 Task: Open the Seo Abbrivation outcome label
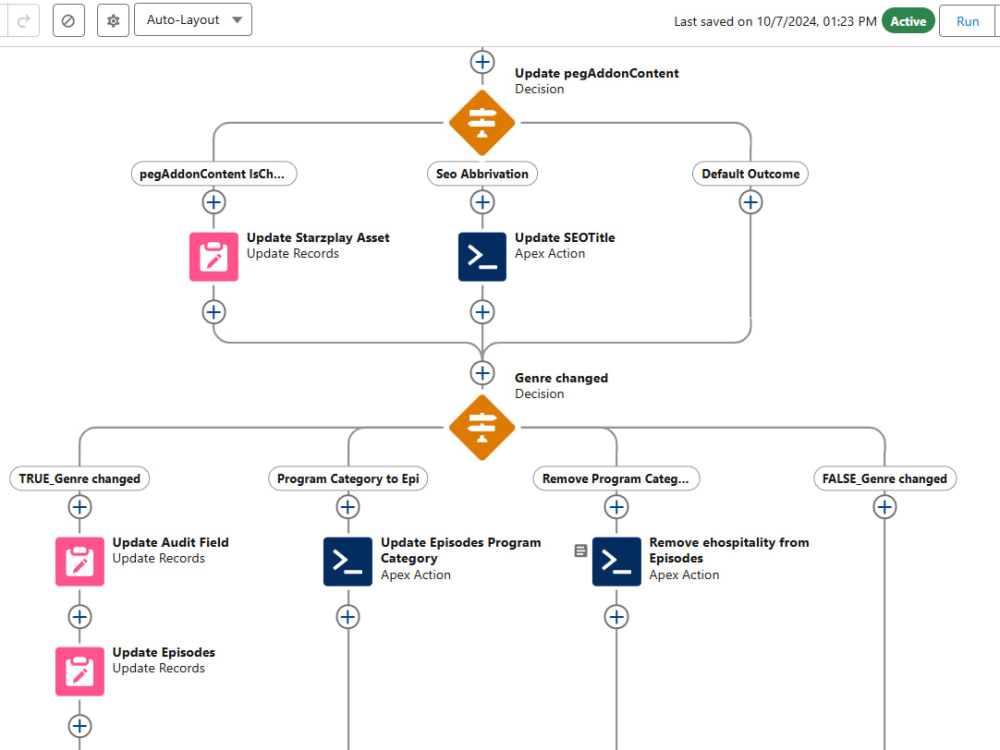coord(482,173)
